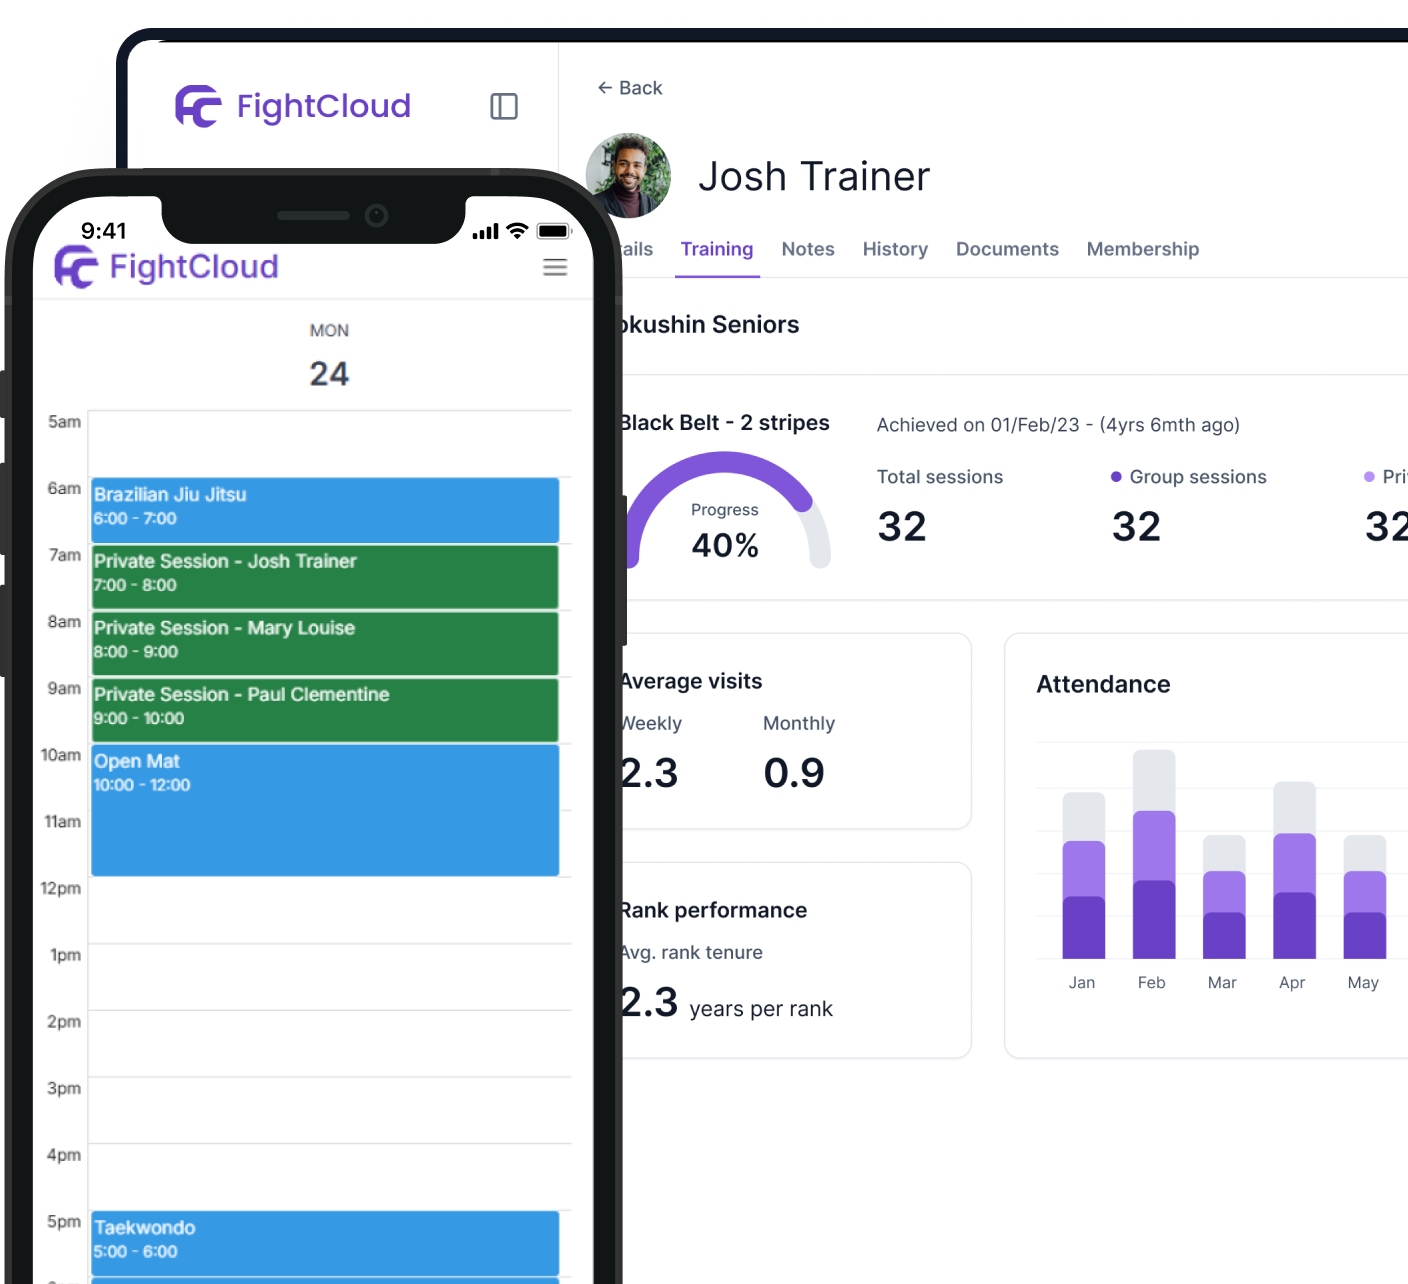Click the years per rank text
The height and width of the screenshot is (1284, 1408).
761,1009
